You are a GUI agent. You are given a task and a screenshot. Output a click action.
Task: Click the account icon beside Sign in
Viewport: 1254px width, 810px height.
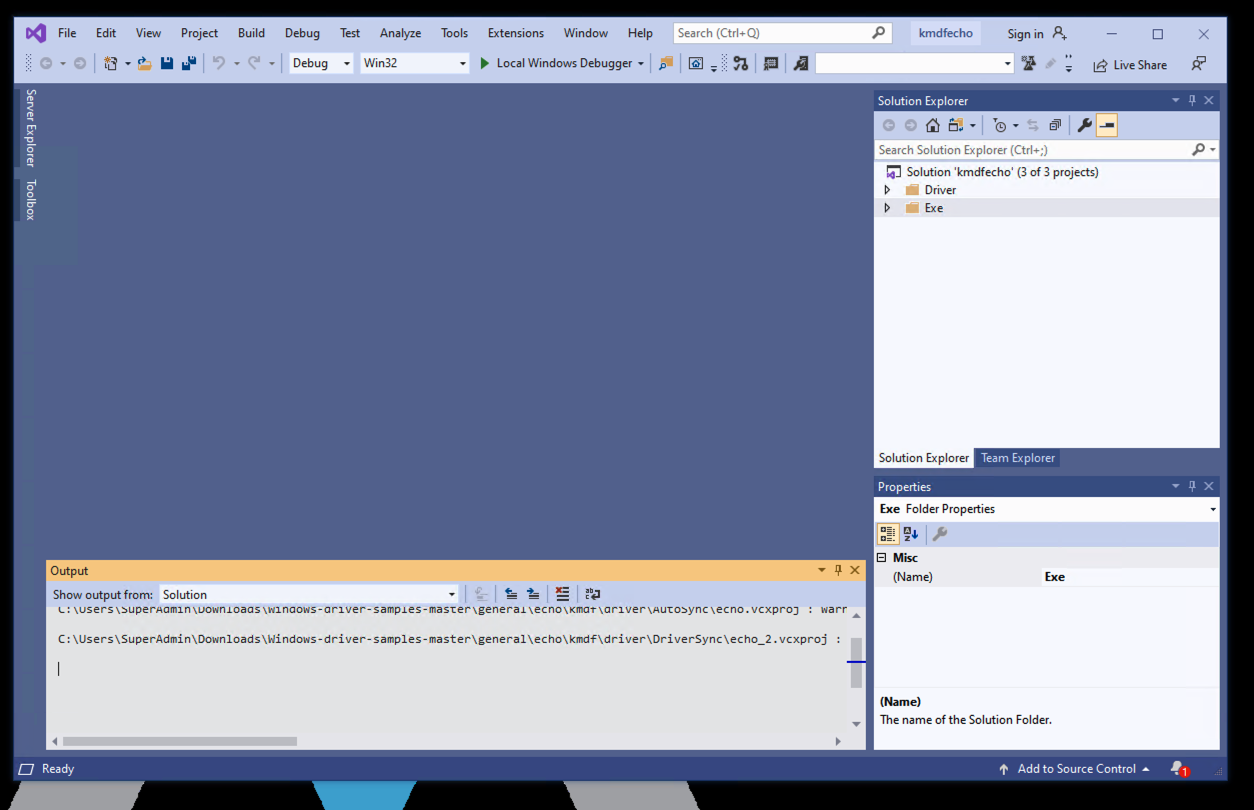coord(1060,33)
